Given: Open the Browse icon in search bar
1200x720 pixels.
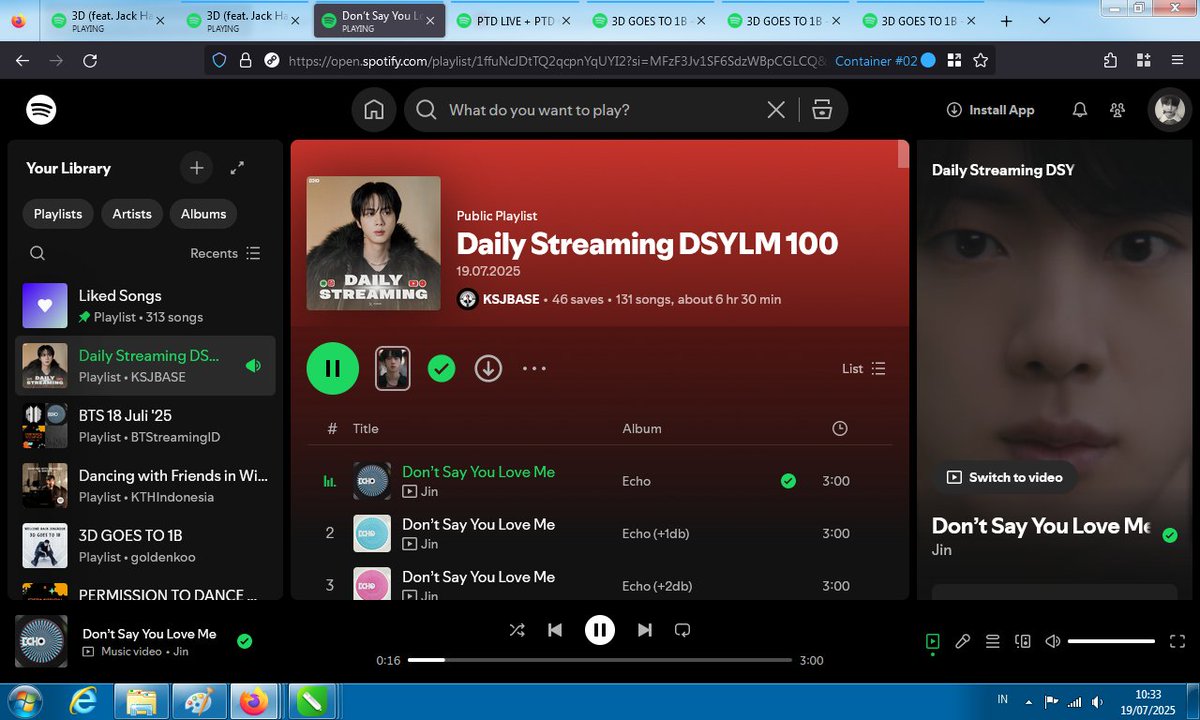Looking at the screenshot, I should (822, 110).
